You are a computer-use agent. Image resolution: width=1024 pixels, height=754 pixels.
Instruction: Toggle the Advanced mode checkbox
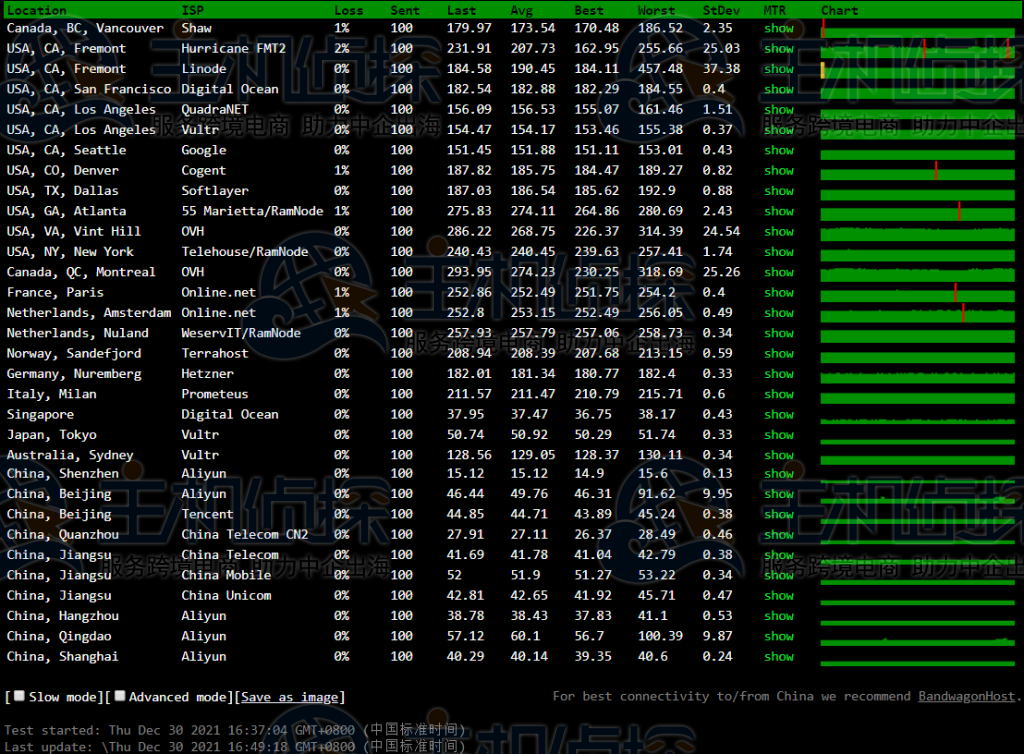tap(119, 696)
